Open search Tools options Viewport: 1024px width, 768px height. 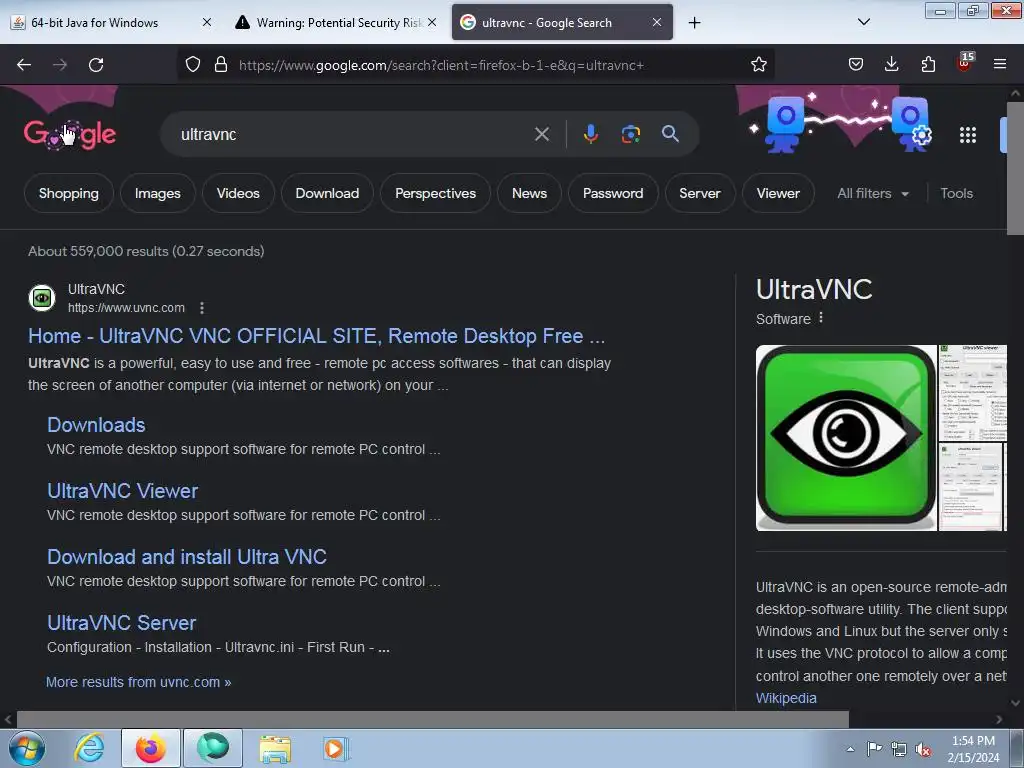click(956, 193)
